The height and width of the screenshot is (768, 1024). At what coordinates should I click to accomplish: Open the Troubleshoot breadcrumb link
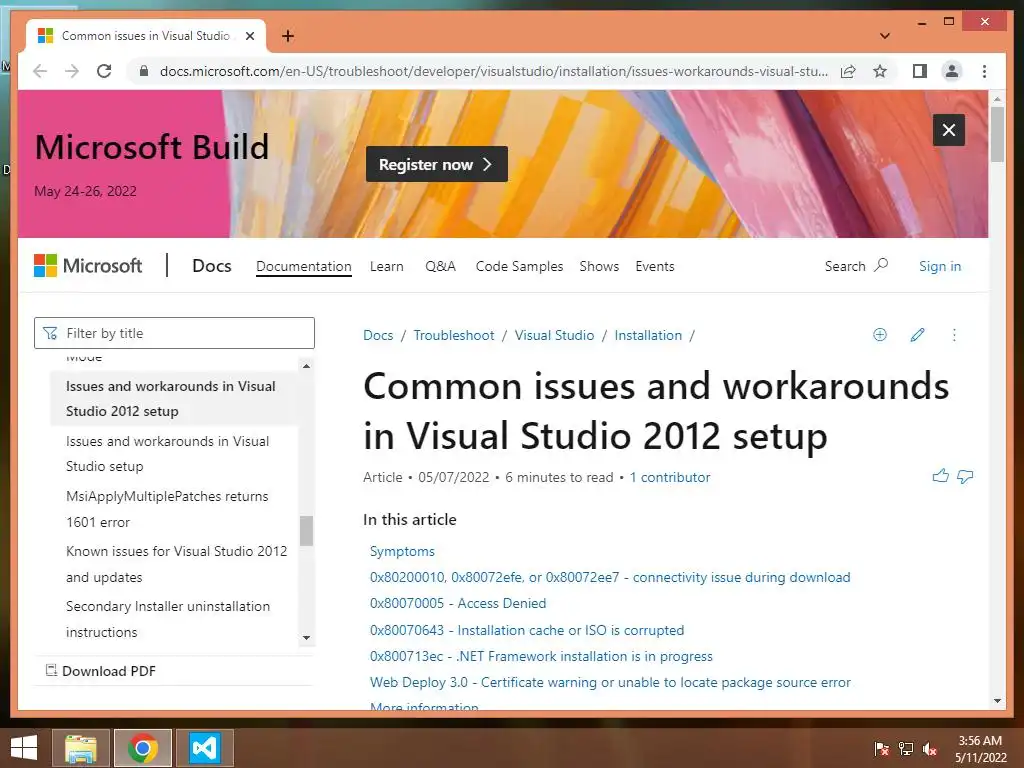click(454, 335)
